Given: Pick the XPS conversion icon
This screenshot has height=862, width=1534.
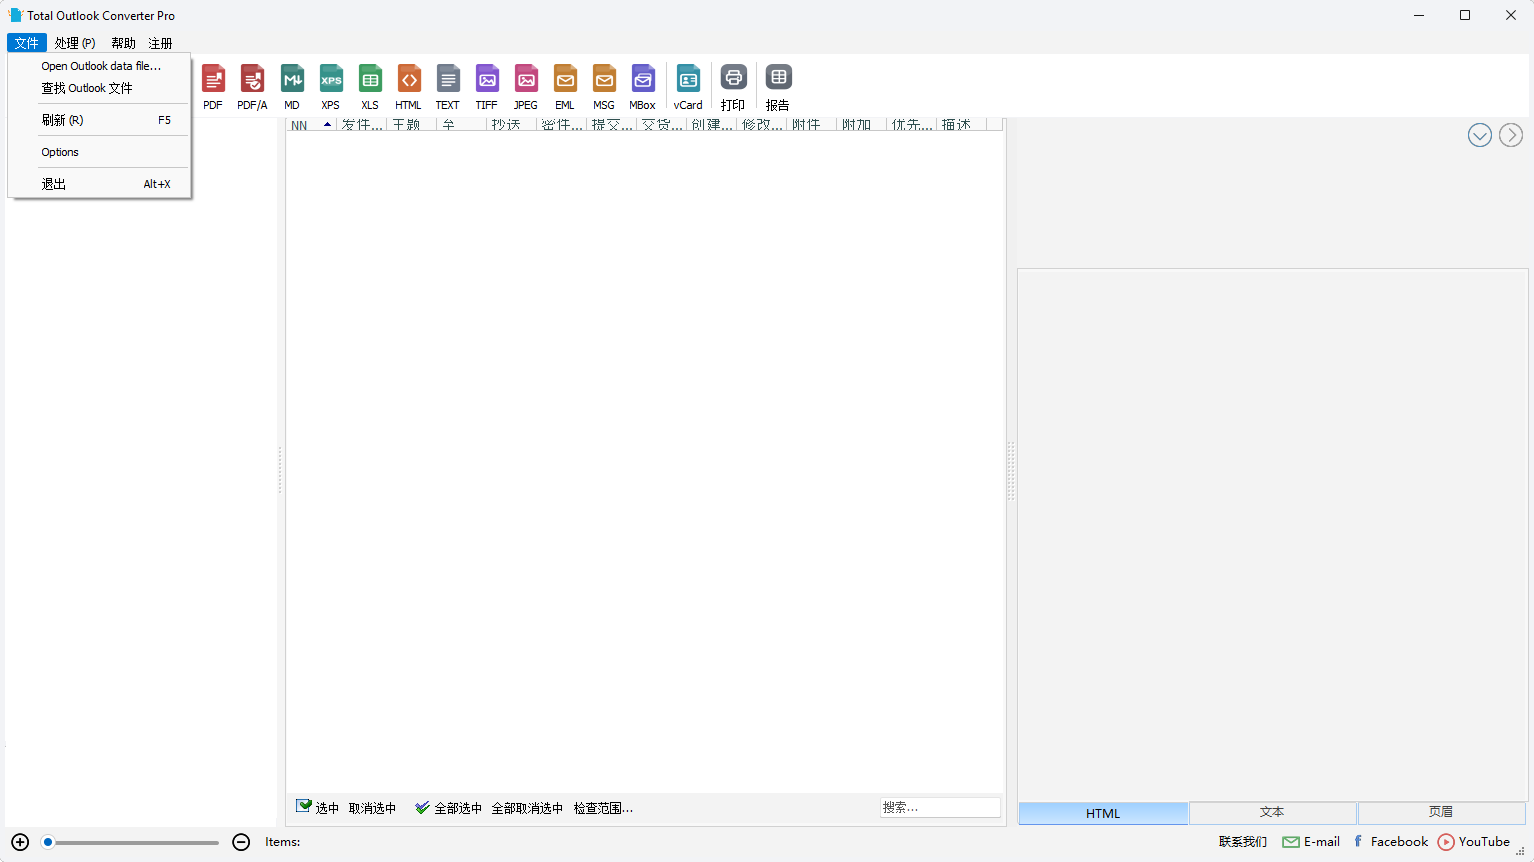Looking at the screenshot, I should (331, 87).
